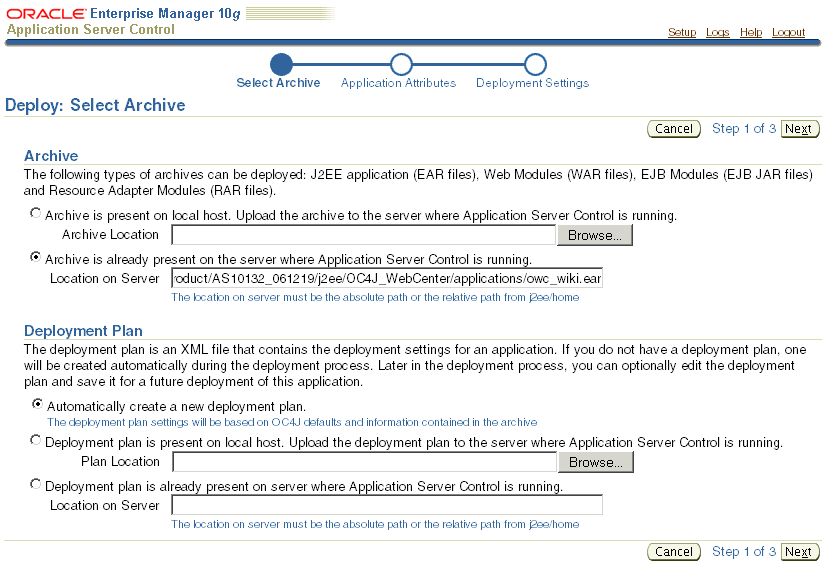Click Browse next to Plan Location
This screenshot has width=825, height=565.
point(596,462)
